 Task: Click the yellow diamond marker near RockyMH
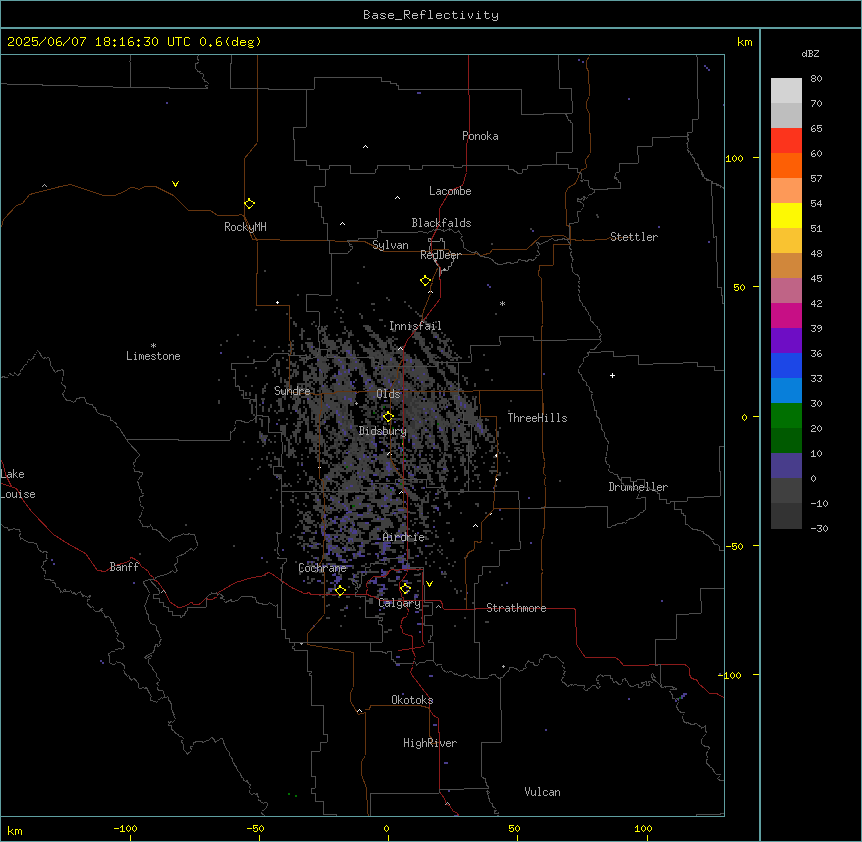click(249, 203)
